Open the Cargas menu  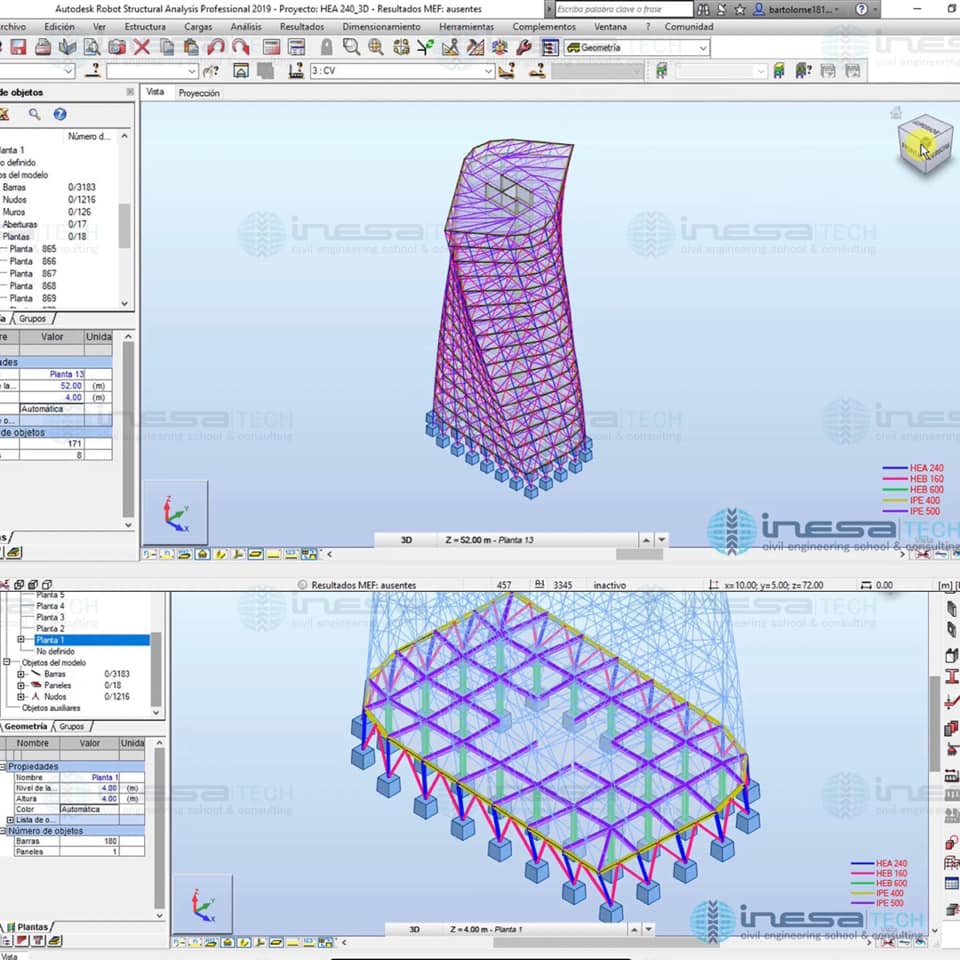(198, 27)
